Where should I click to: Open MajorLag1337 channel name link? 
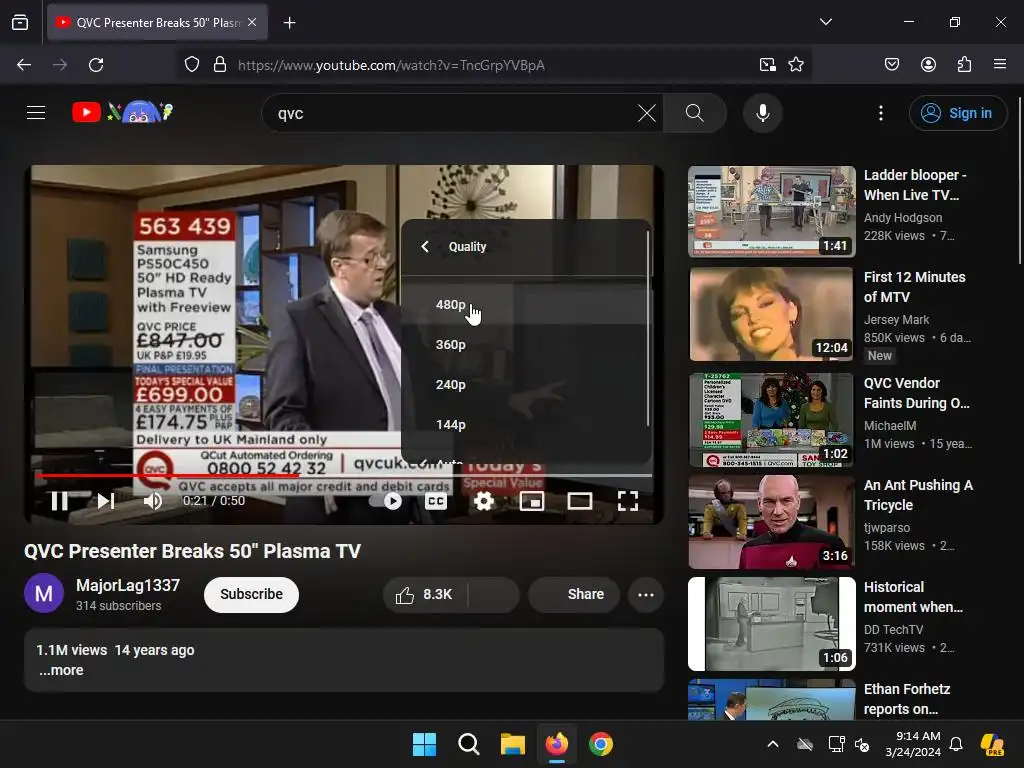click(x=128, y=585)
